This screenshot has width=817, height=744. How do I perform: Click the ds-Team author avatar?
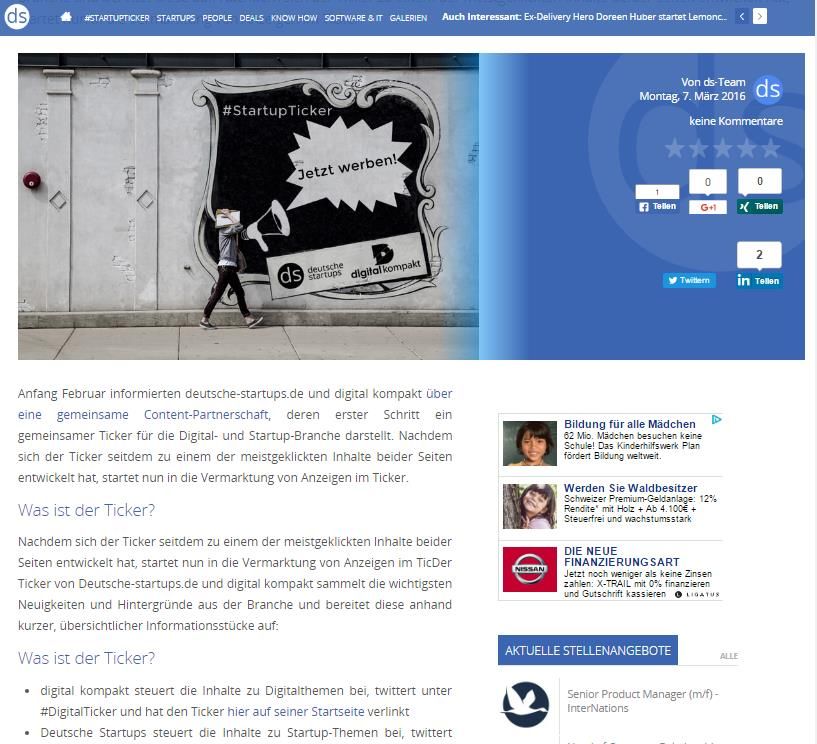click(x=768, y=90)
